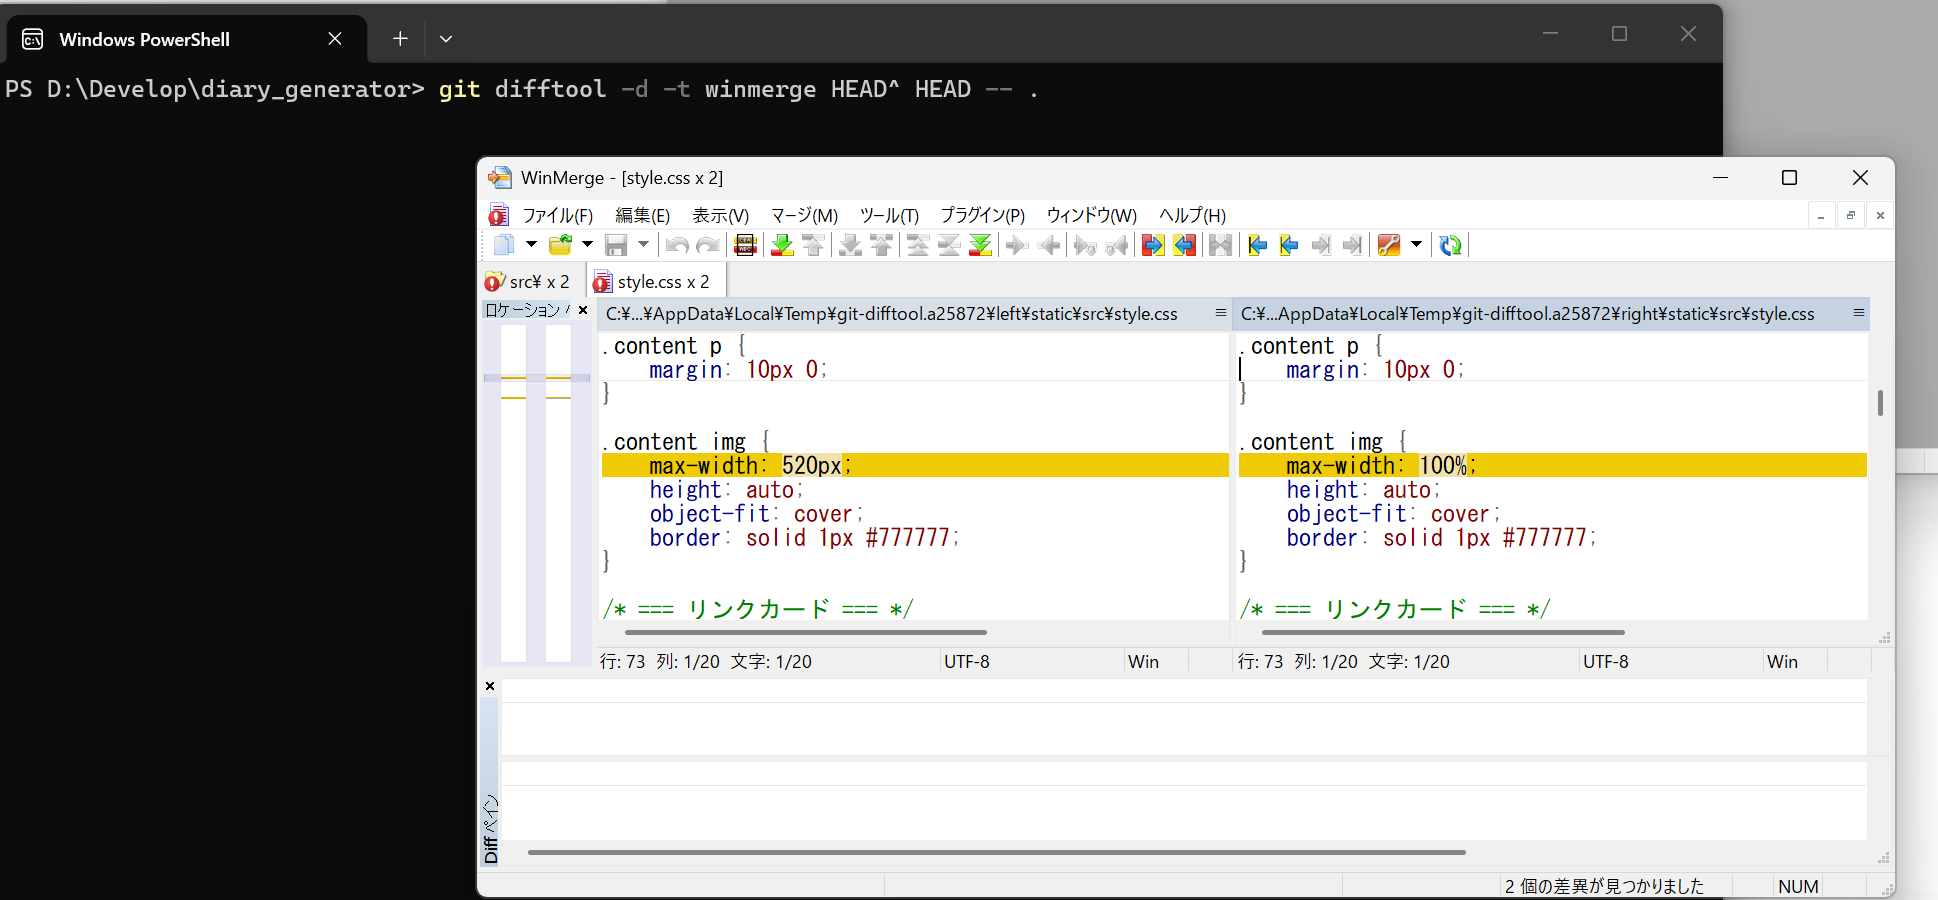The image size is (1938, 900).
Task: Open the left file path header menu
Action: pyautogui.click(x=1220, y=313)
